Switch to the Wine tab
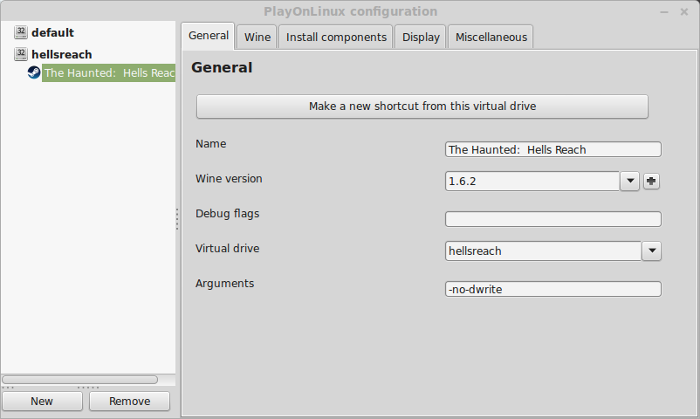The image size is (700, 419). pos(257,37)
